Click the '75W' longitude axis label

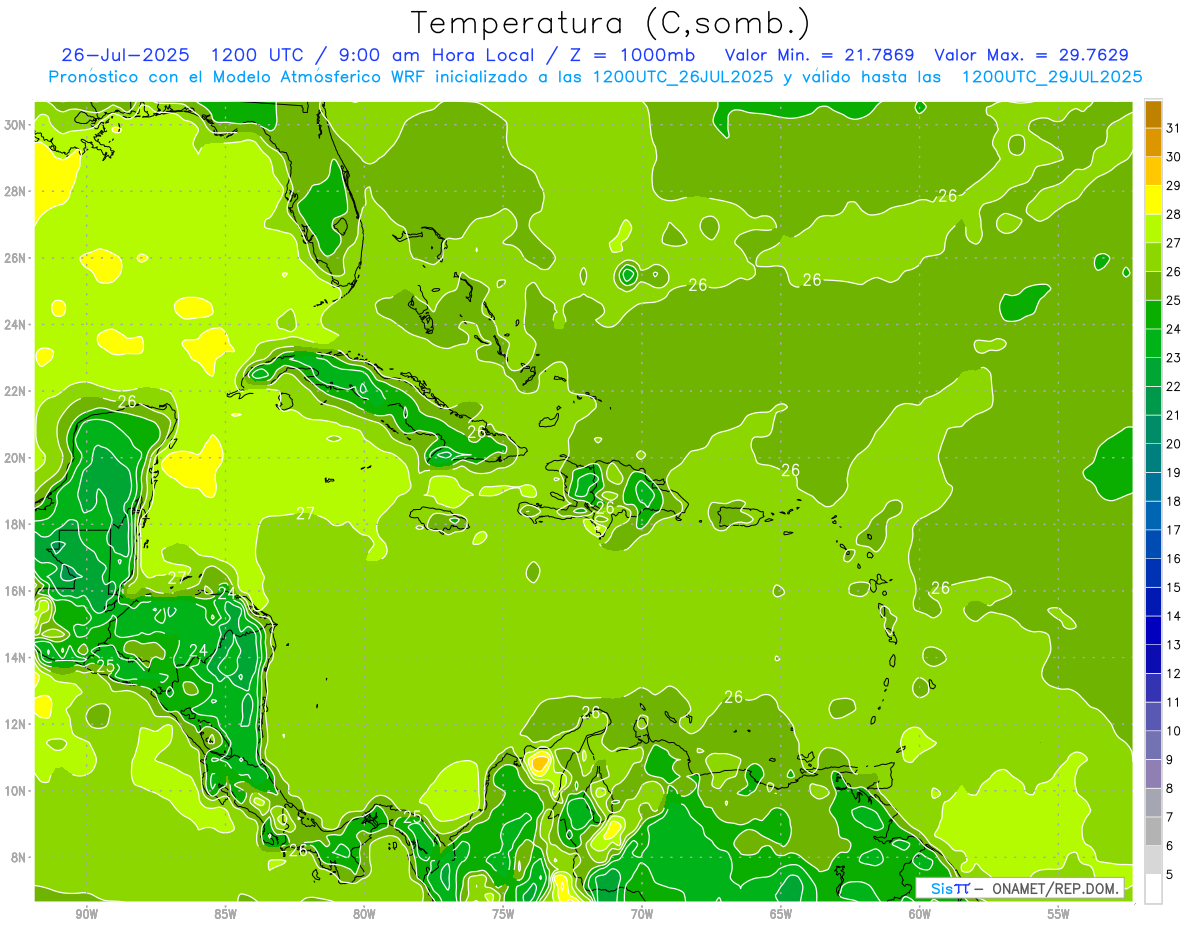[503, 914]
